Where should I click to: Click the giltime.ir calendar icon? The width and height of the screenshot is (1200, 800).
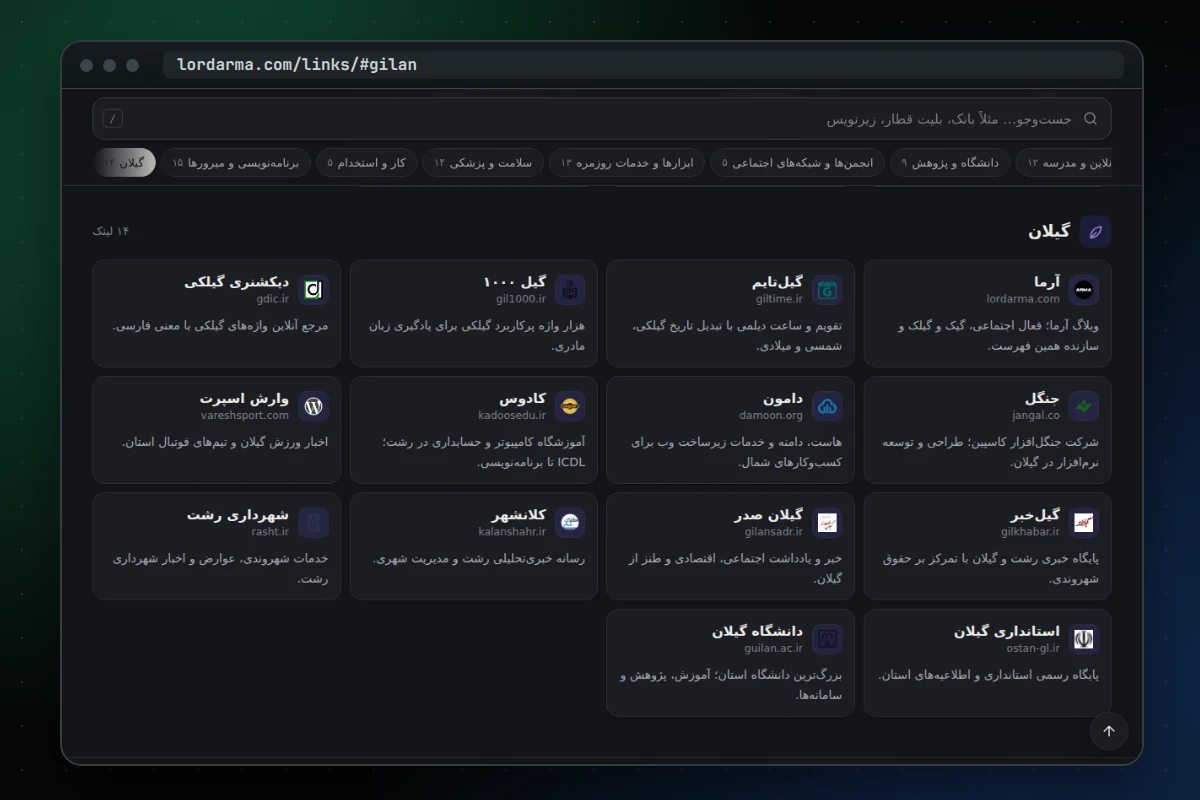(827, 290)
